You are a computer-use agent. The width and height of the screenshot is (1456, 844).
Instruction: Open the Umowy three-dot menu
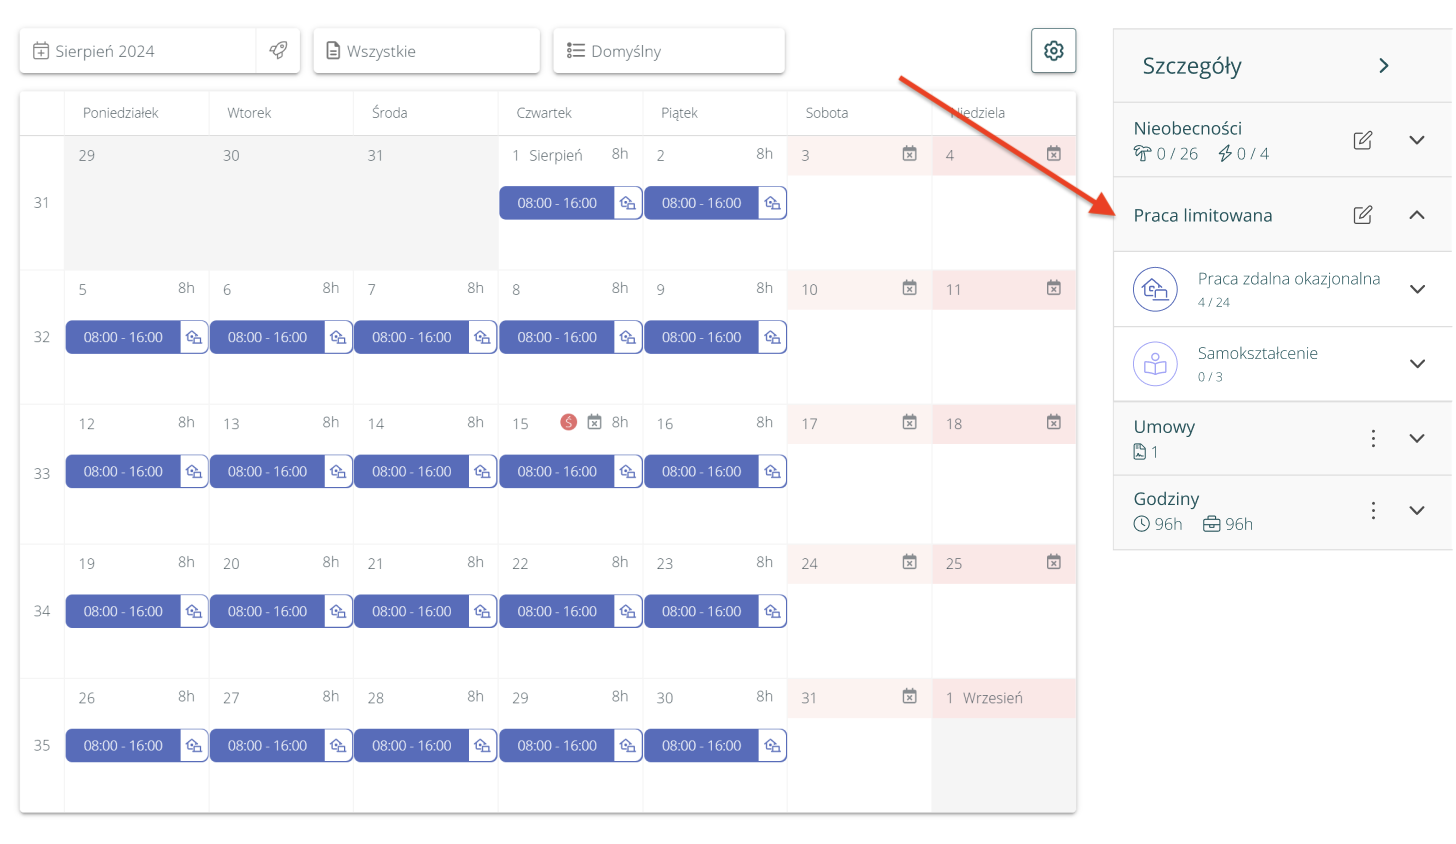1373,438
